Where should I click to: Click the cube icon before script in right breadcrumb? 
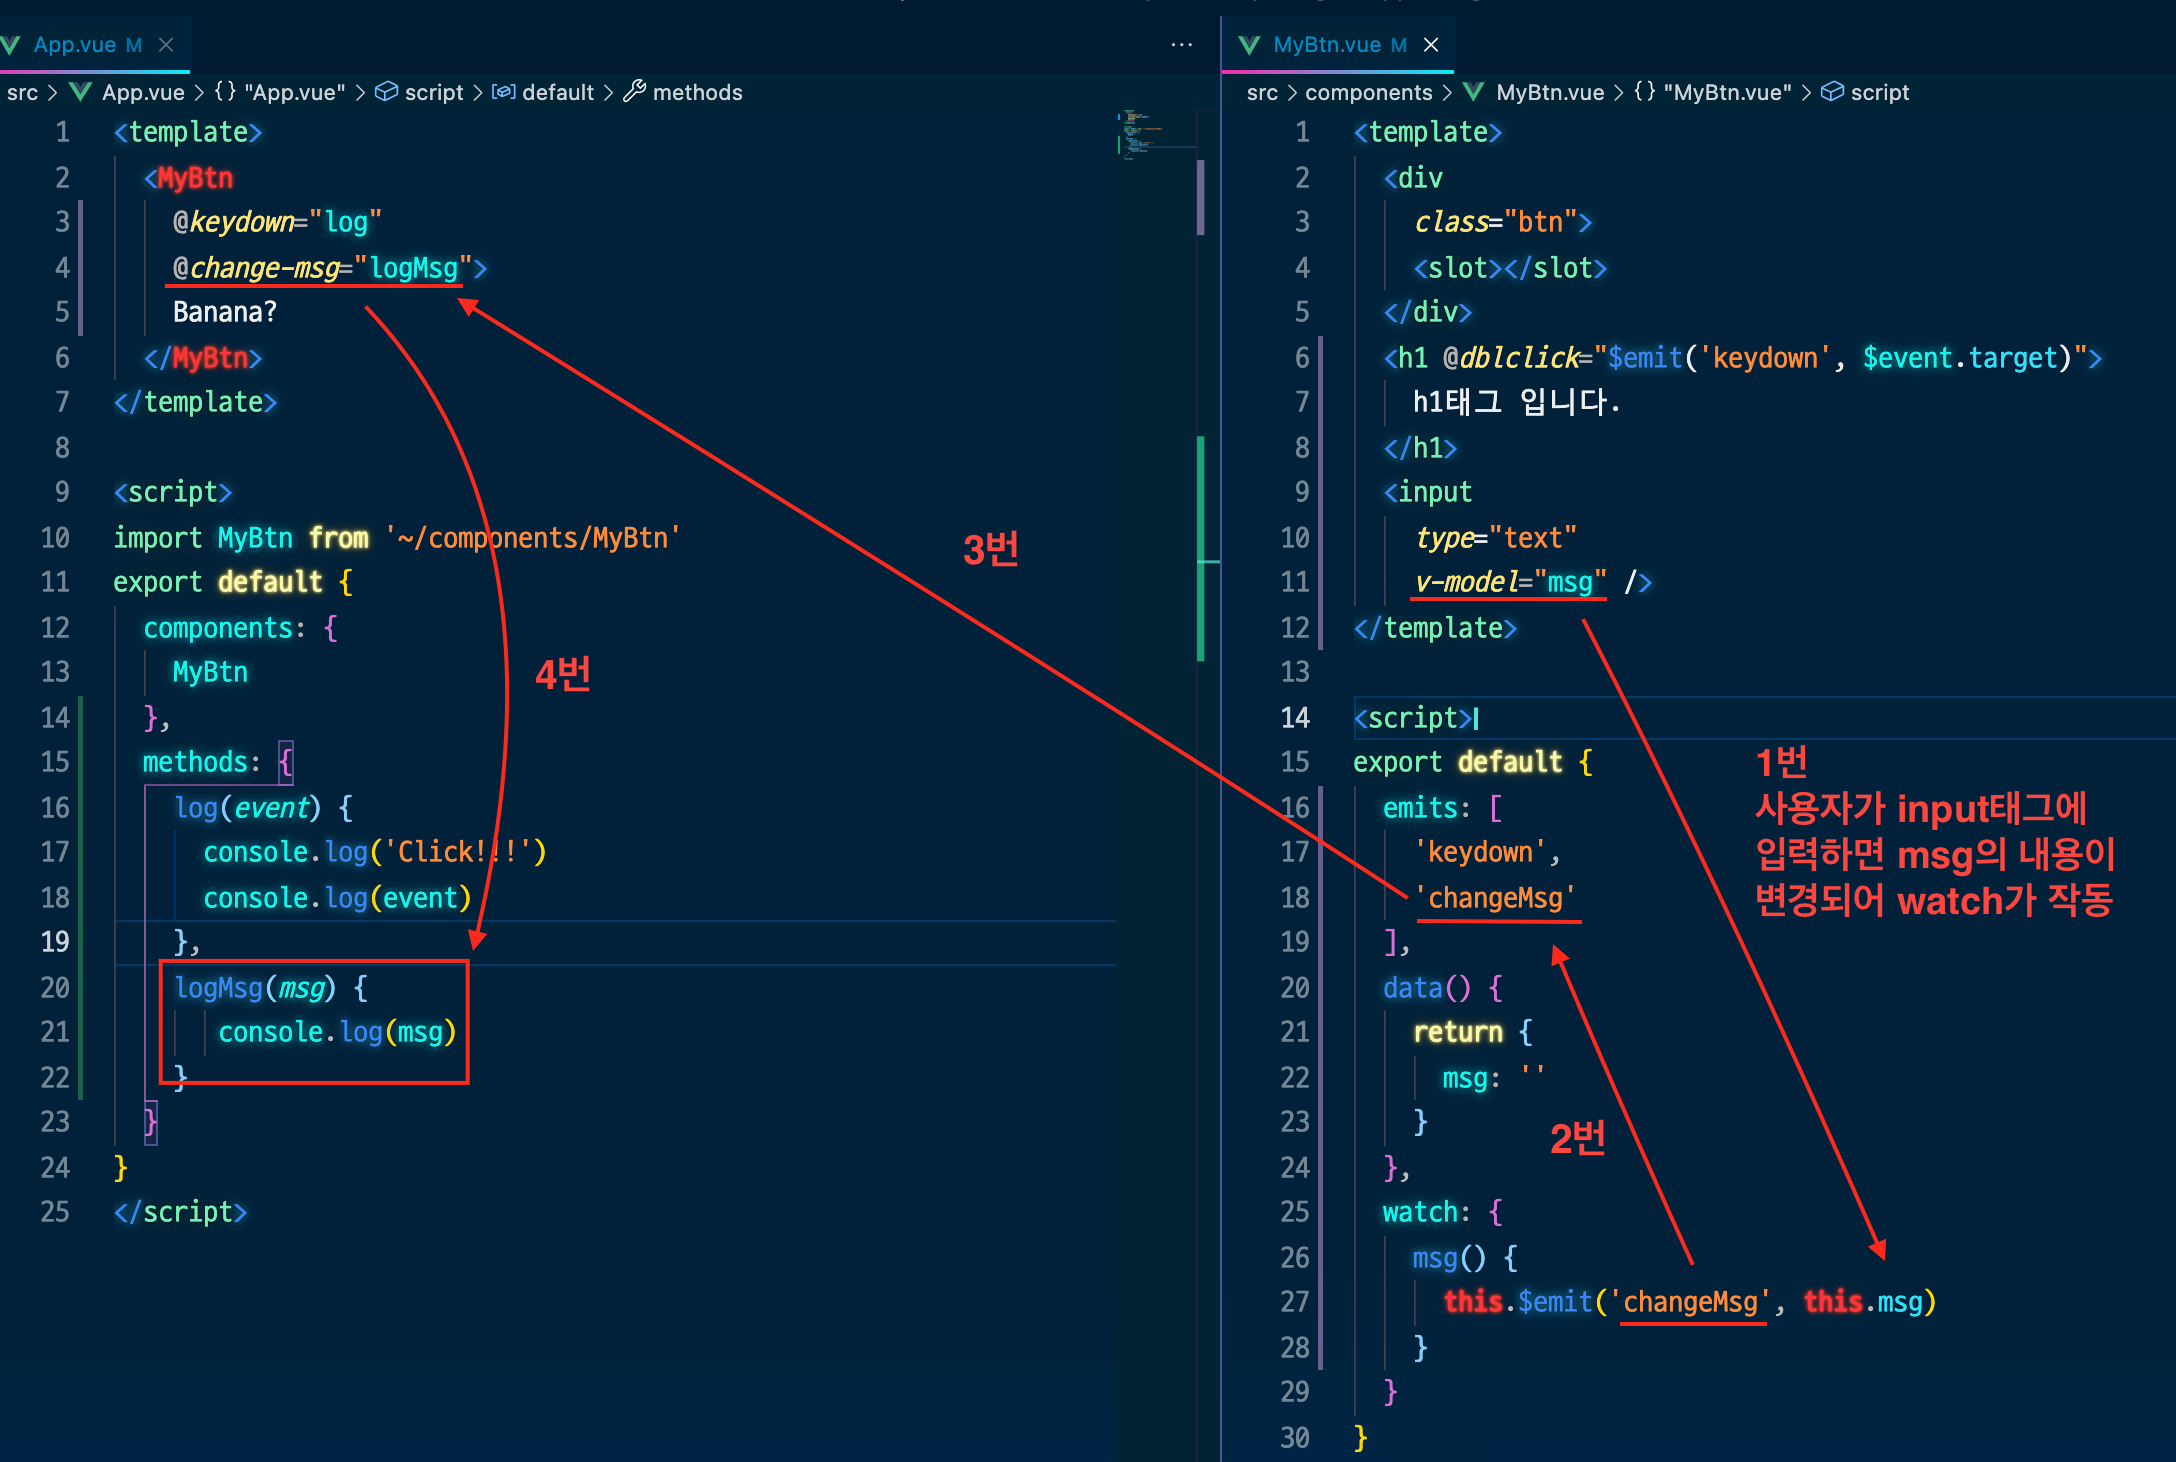click(x=1832, y=92)
